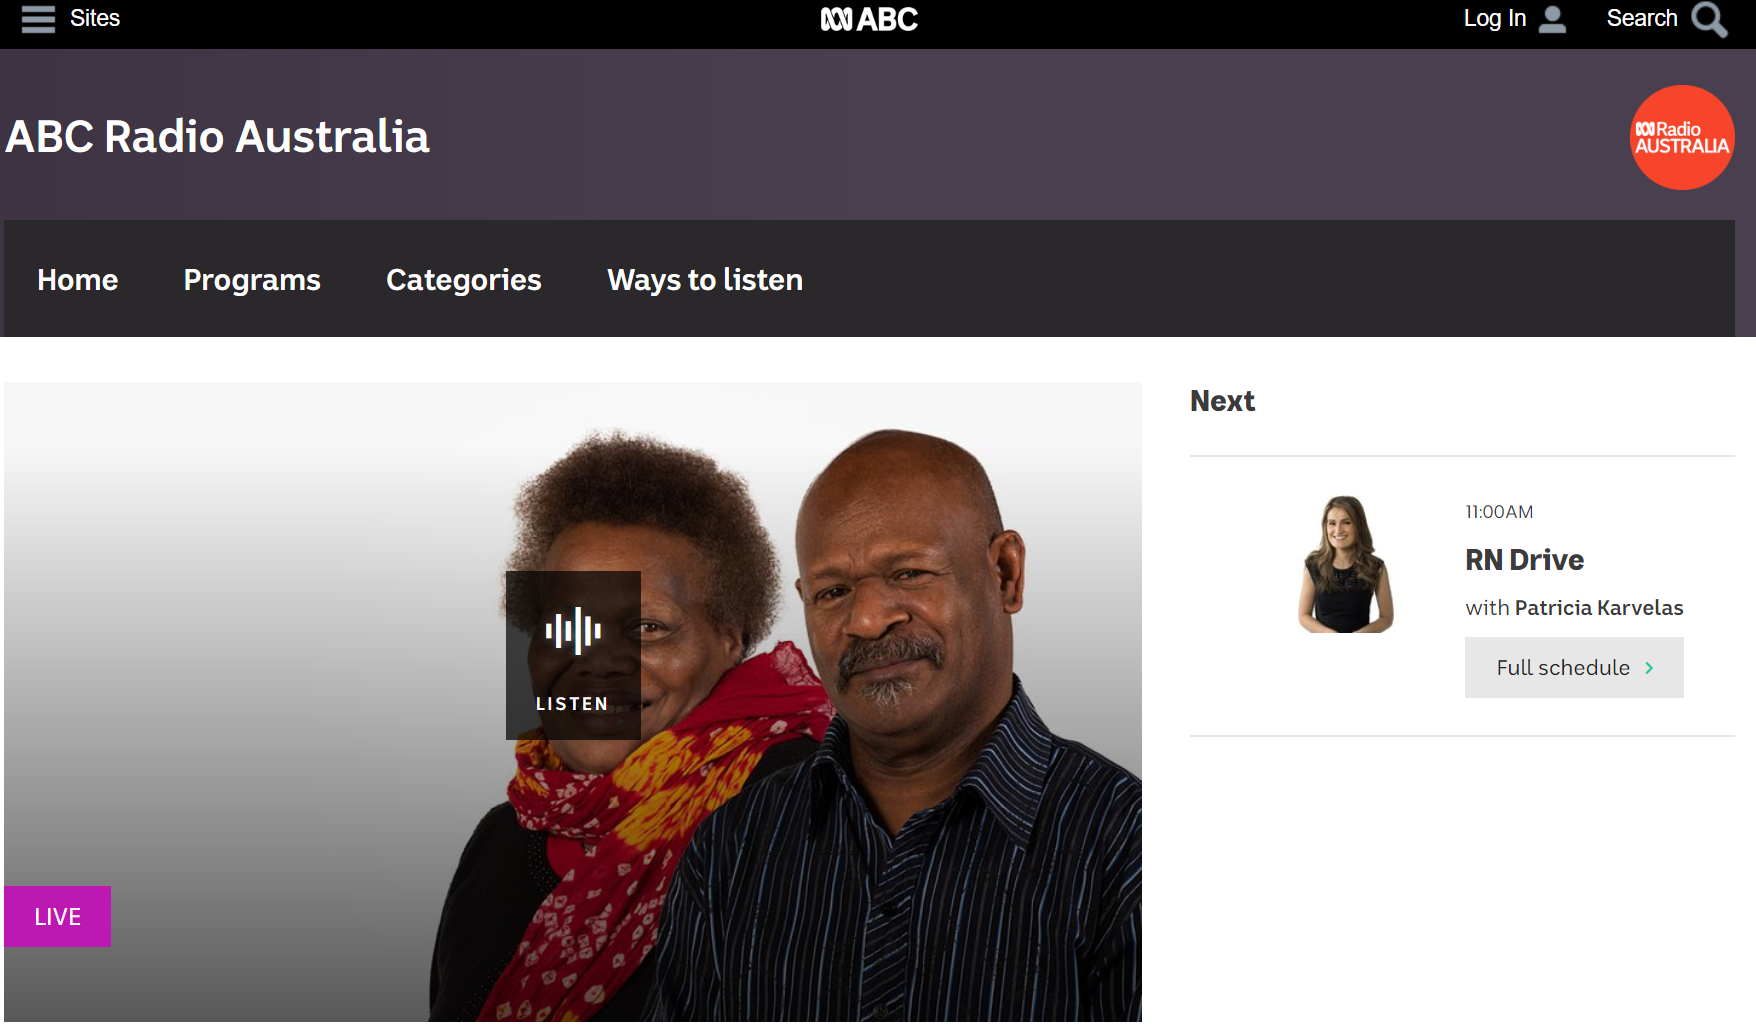Click the Patricia Karvelas presenter thumbnail
The height and width of the screenshot is (1029, 1756).
click(1345, 564)
